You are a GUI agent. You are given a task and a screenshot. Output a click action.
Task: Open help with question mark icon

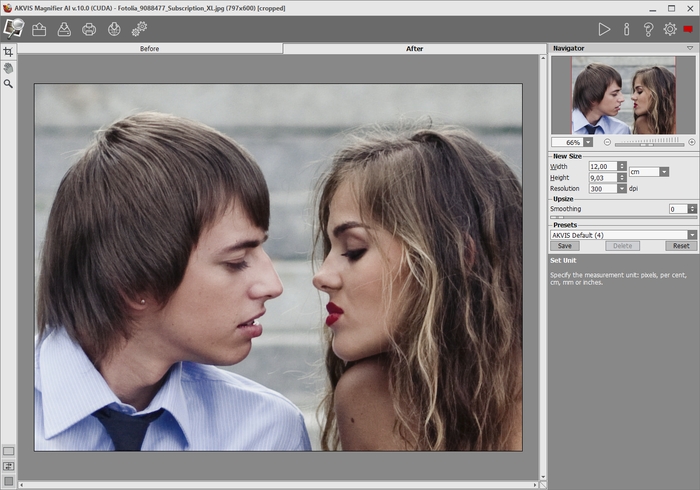pos(648,29)
